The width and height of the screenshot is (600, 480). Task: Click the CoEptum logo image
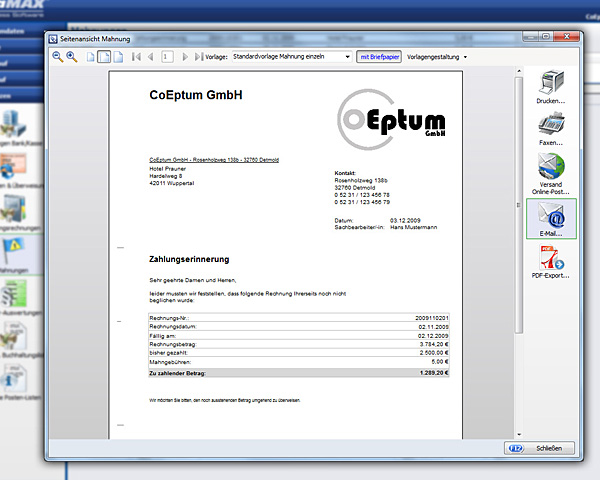click(391, 119)
